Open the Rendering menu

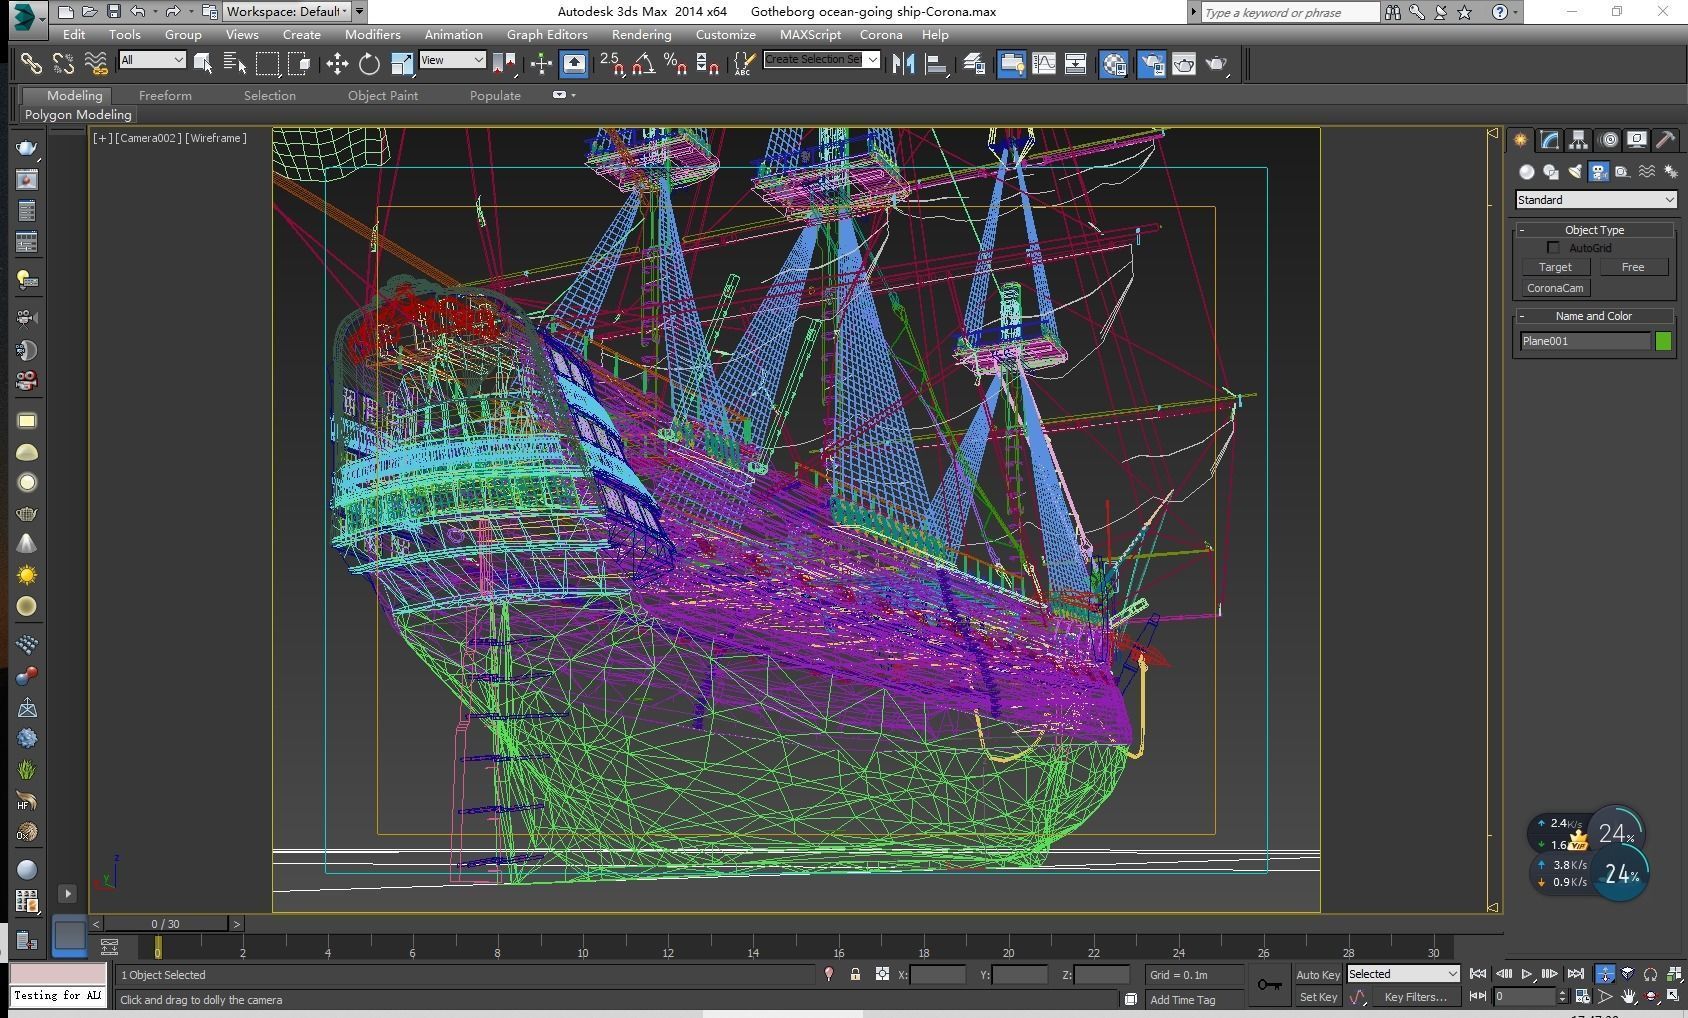coord(641,34)
